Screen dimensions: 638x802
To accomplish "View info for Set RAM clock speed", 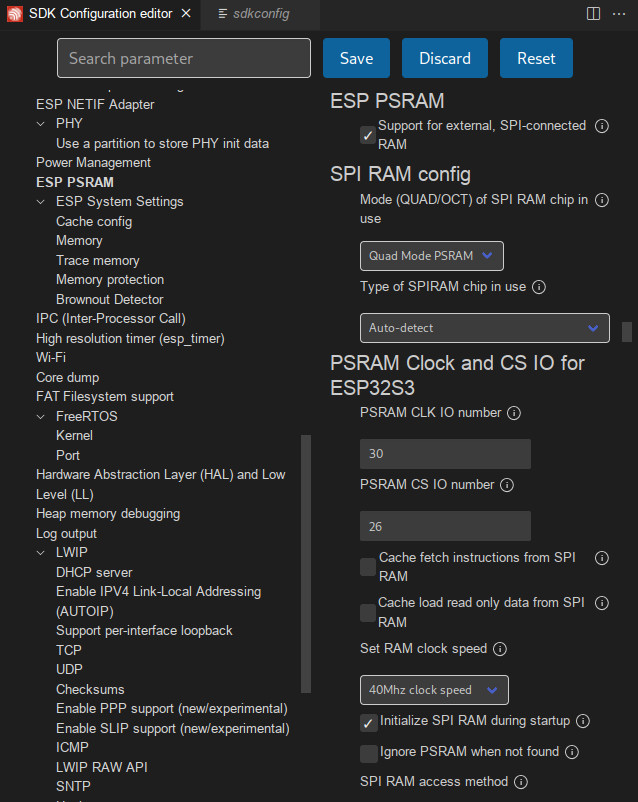I will point(498,649).
